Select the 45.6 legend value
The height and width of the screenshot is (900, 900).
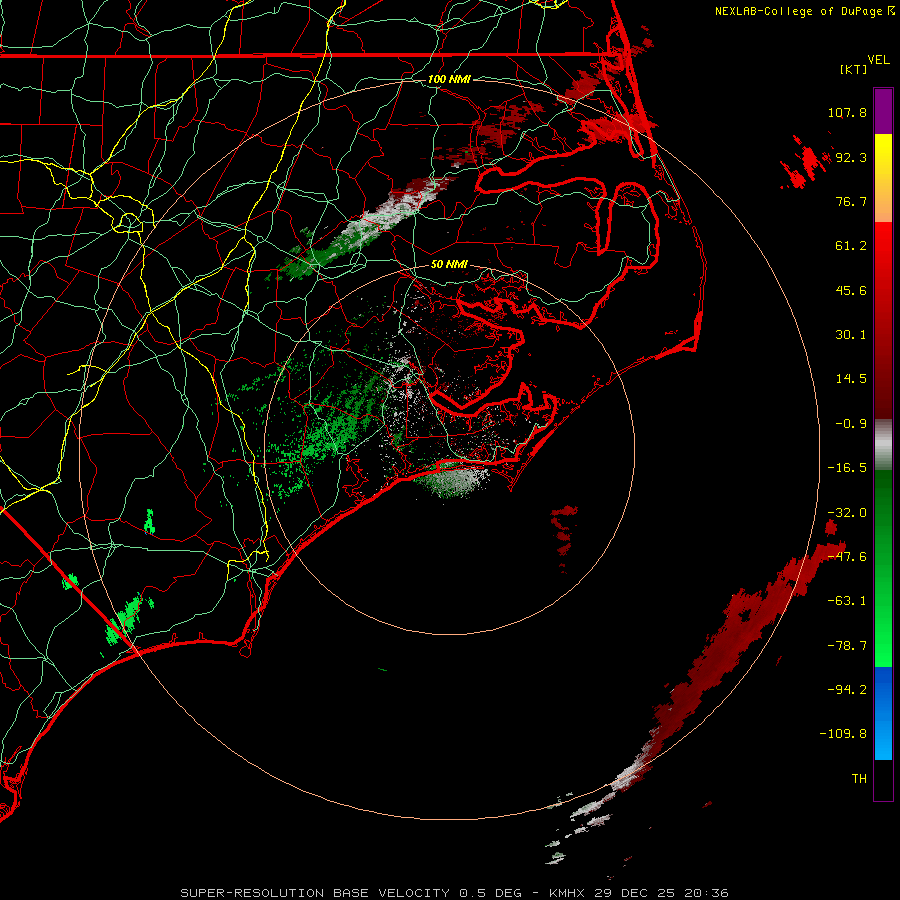point(851,290)
